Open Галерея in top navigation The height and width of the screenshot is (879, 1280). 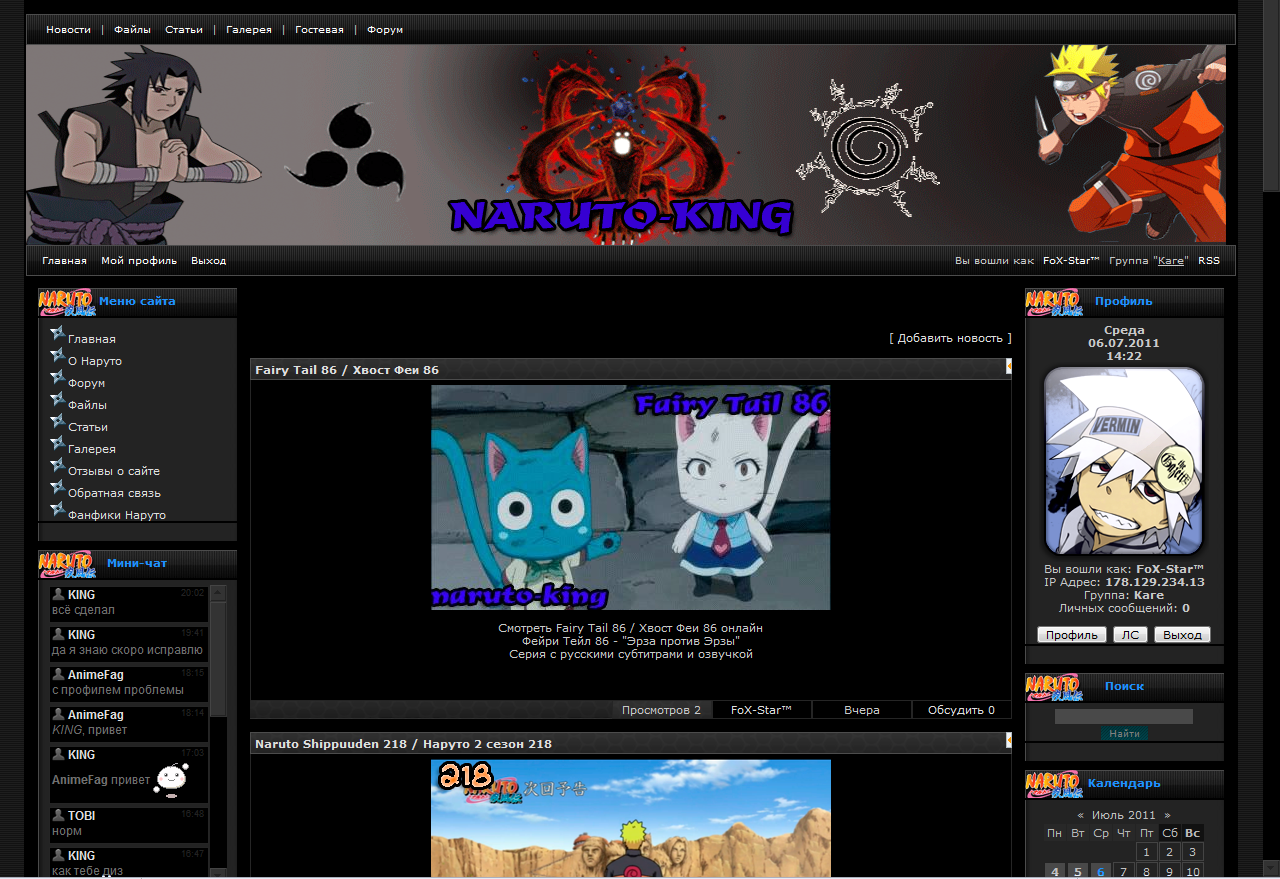coord(249,30)
